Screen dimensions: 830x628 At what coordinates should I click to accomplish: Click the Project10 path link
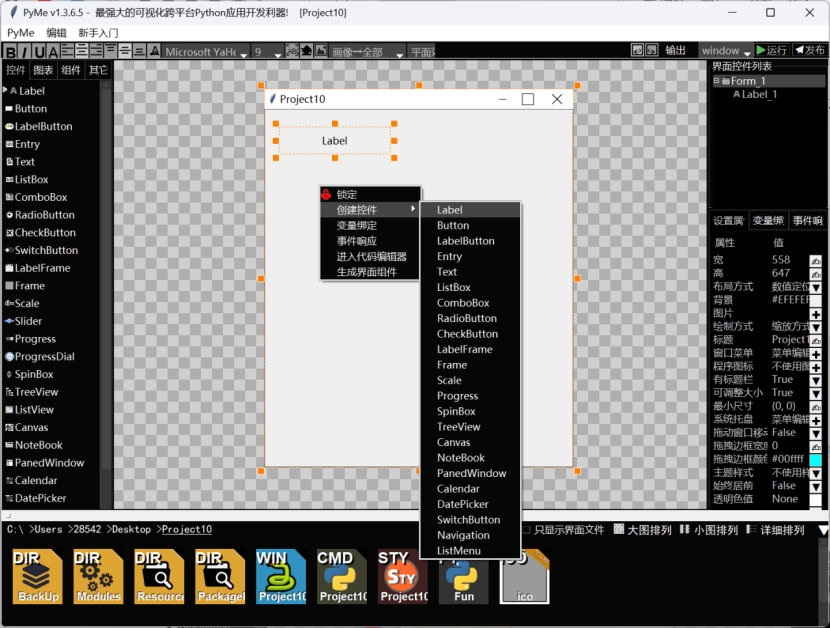coord(187,529)
